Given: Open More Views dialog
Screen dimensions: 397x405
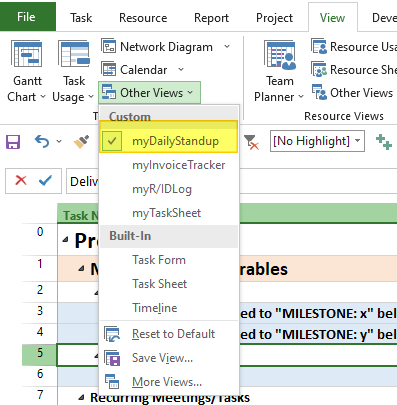Looking at the screenshot, I should tap(168, 382).
